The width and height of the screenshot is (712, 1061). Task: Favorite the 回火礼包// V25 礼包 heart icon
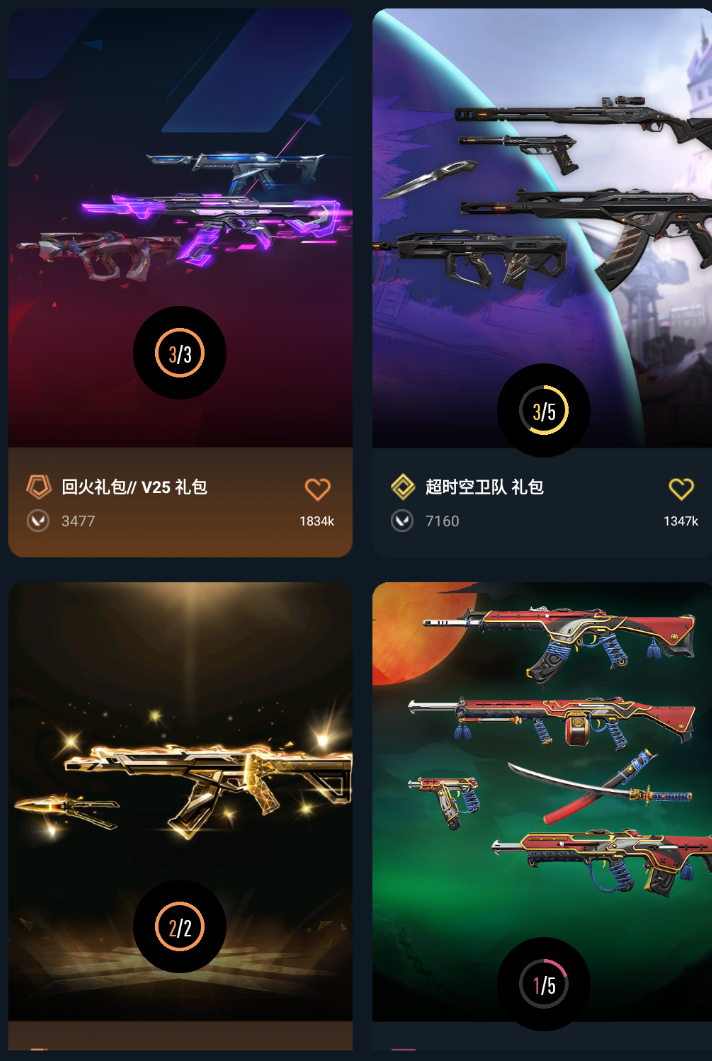pyautogui.click(x=317, y=489)
